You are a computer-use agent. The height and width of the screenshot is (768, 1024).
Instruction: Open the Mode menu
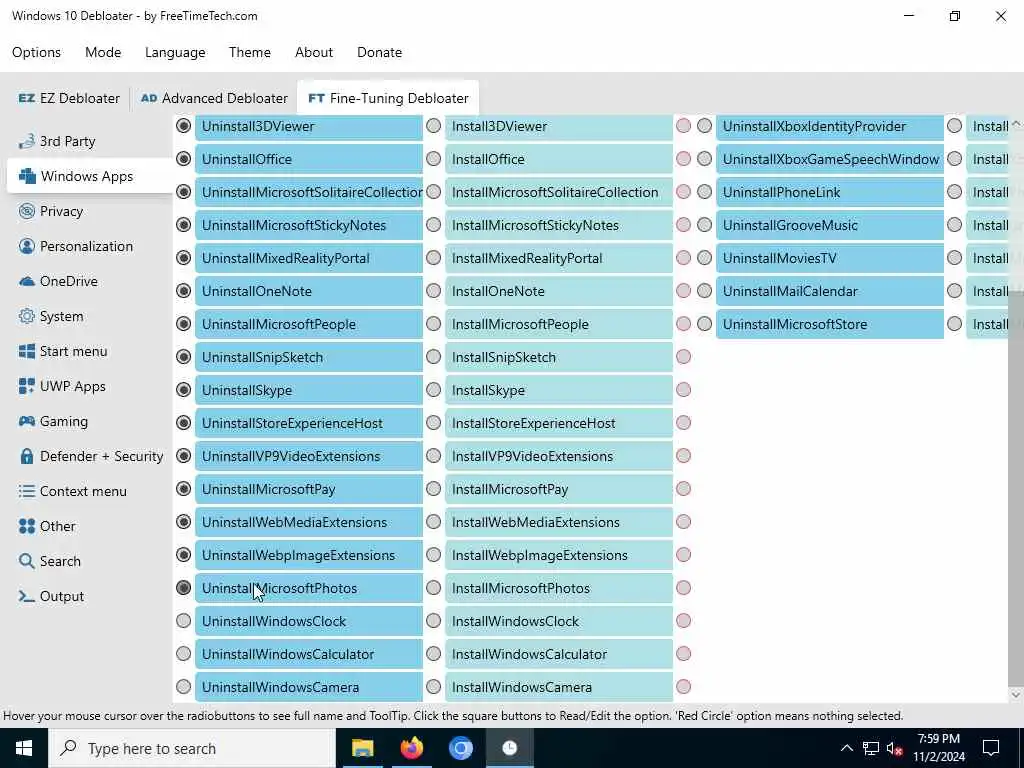[103, 52]
